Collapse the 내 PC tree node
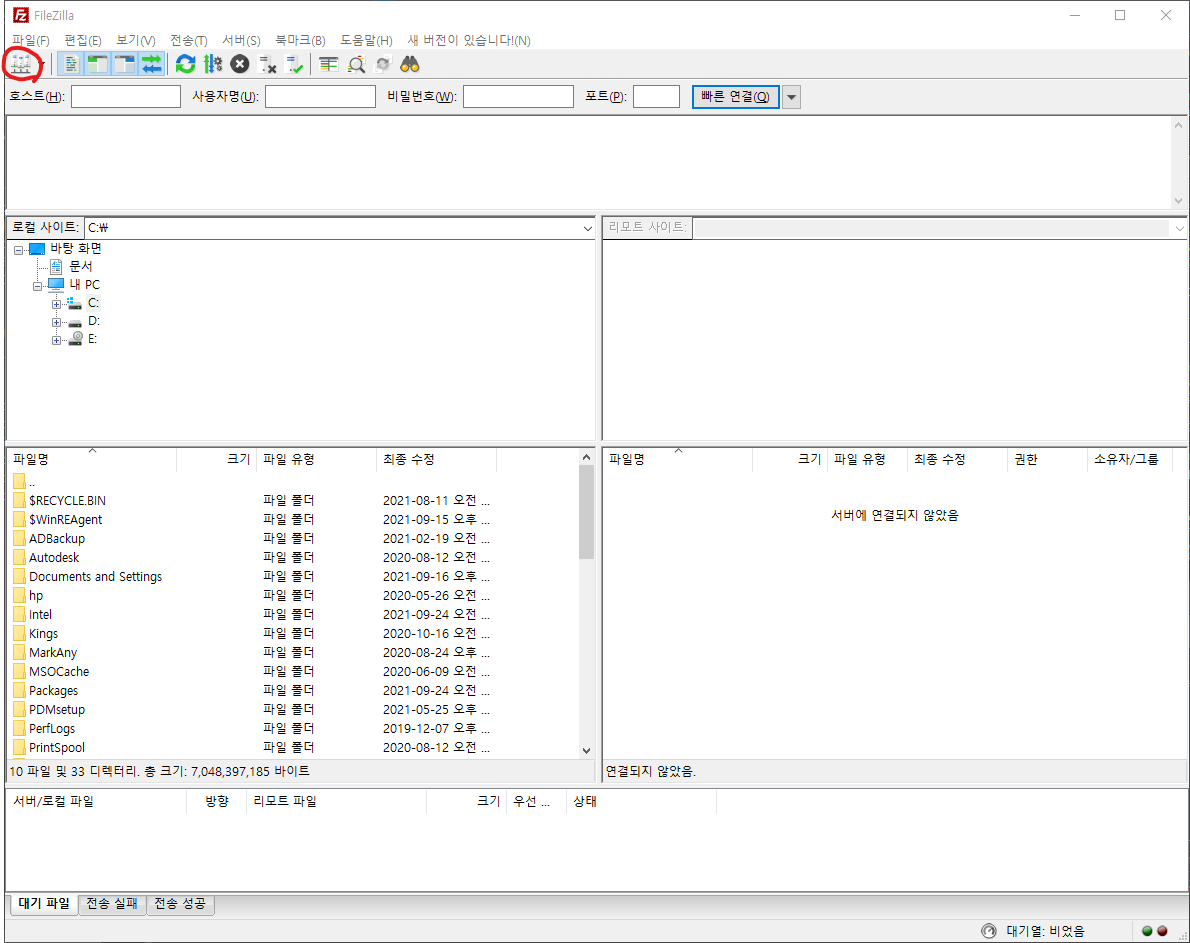The image size is (1190, 943). pyautogui.click(x=37, y=286)
